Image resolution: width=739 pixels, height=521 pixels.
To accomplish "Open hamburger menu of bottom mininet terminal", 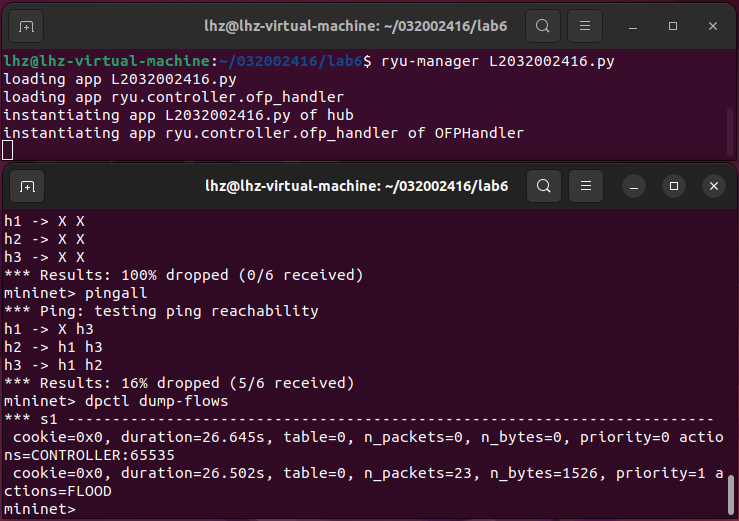I will pos(587,186).
